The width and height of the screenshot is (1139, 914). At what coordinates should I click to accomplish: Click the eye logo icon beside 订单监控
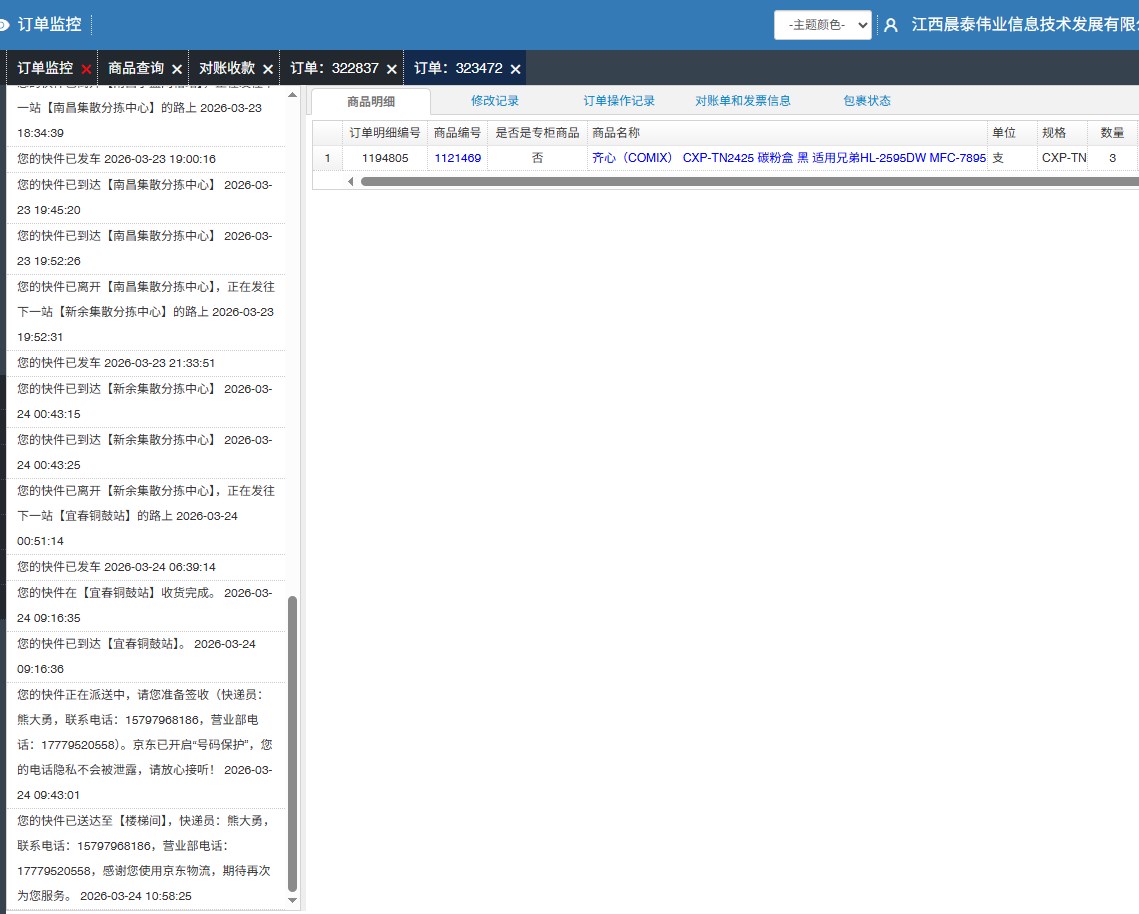coord(4,24)
